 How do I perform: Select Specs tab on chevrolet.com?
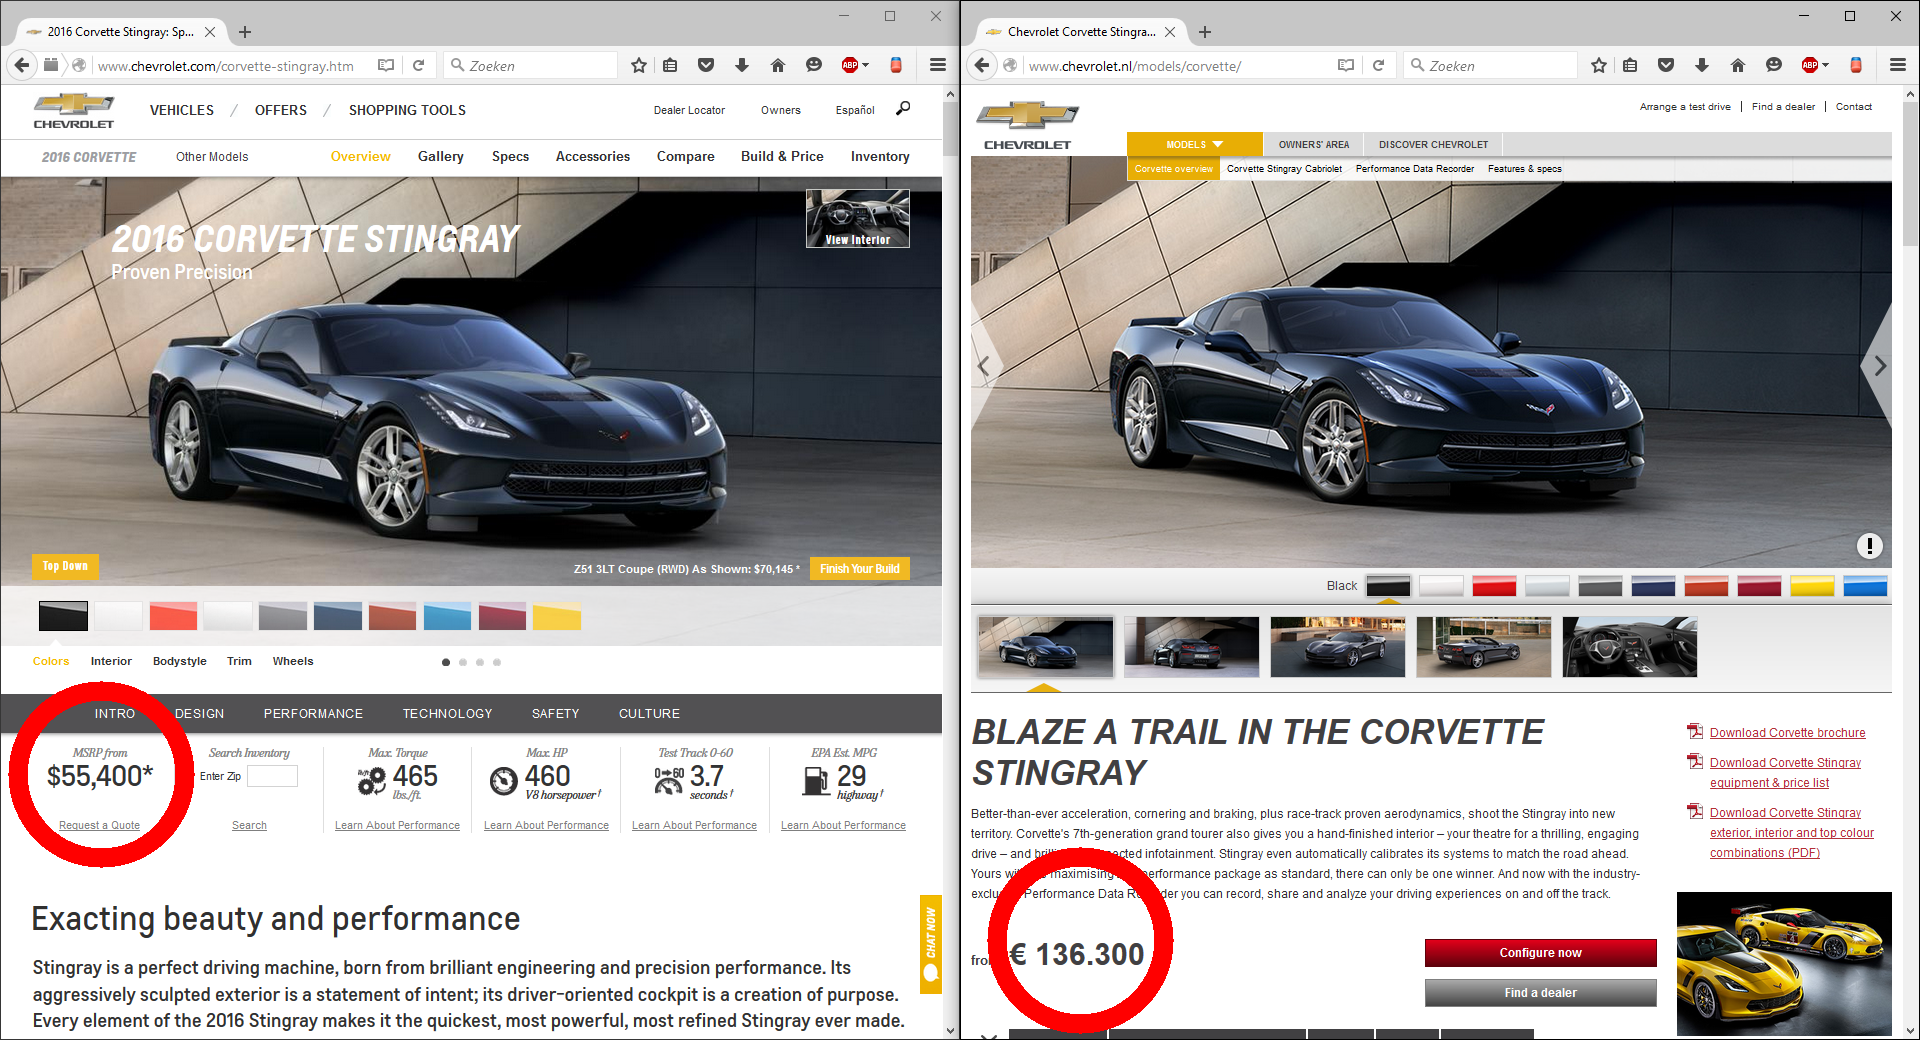[510, 156]
